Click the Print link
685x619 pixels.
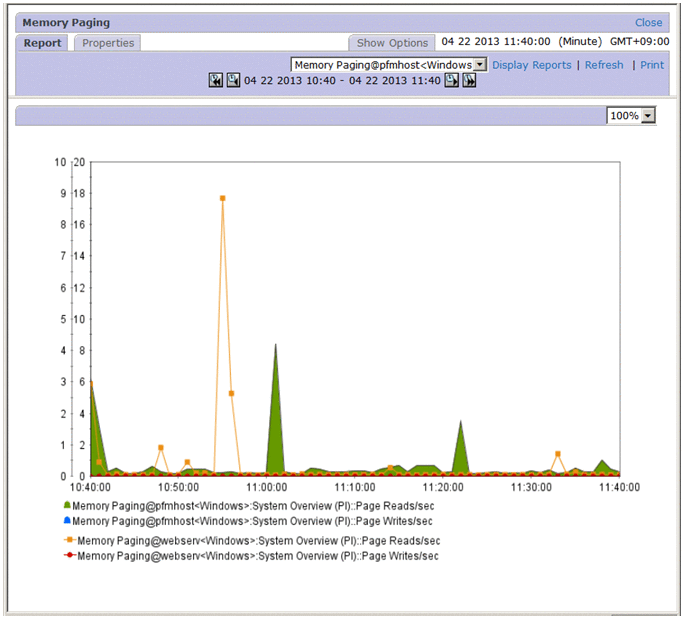(x=652, y=65)
